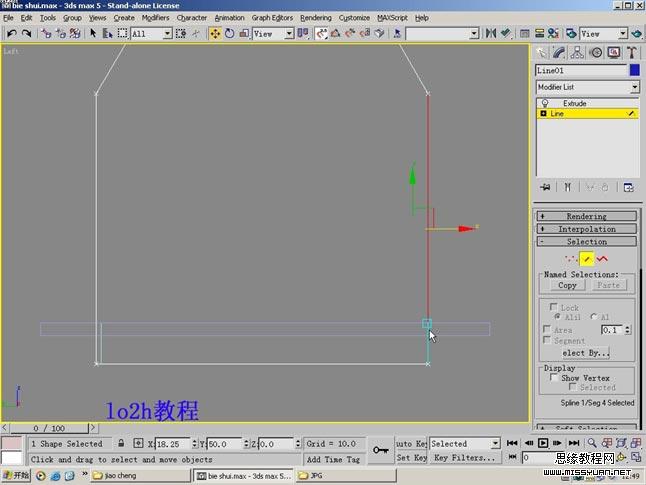Screen dimensions: 646x485
Task: Select the All radio button
Action: click(594, 316)
